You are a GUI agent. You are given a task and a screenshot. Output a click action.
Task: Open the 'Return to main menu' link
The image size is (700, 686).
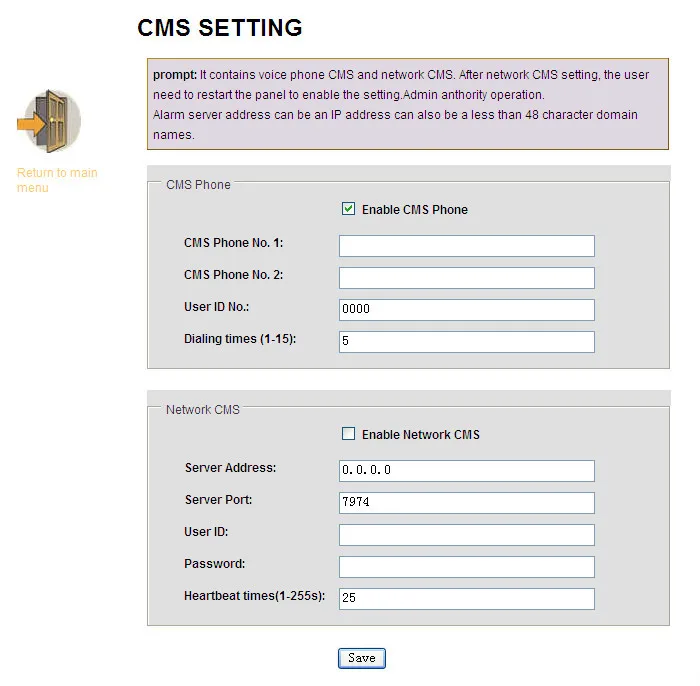click(x=57, y=180)
